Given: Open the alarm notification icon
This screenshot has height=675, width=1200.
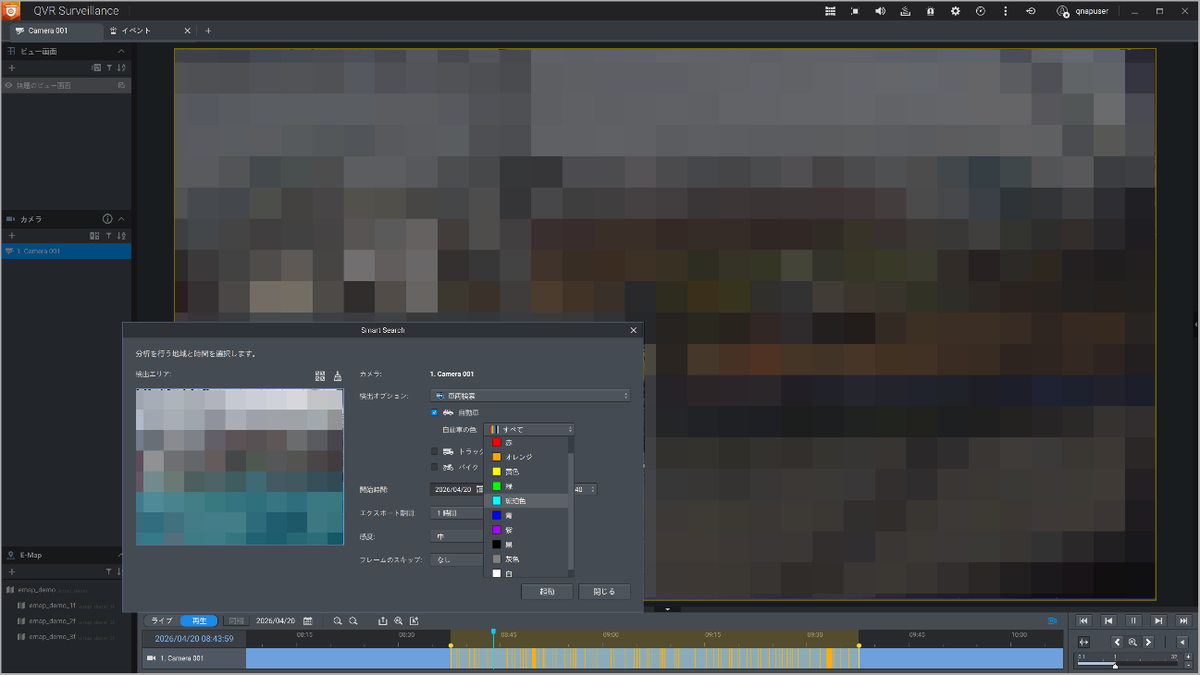Looking at the screenshot, I should pyautogui.click(x=930, y=11).
